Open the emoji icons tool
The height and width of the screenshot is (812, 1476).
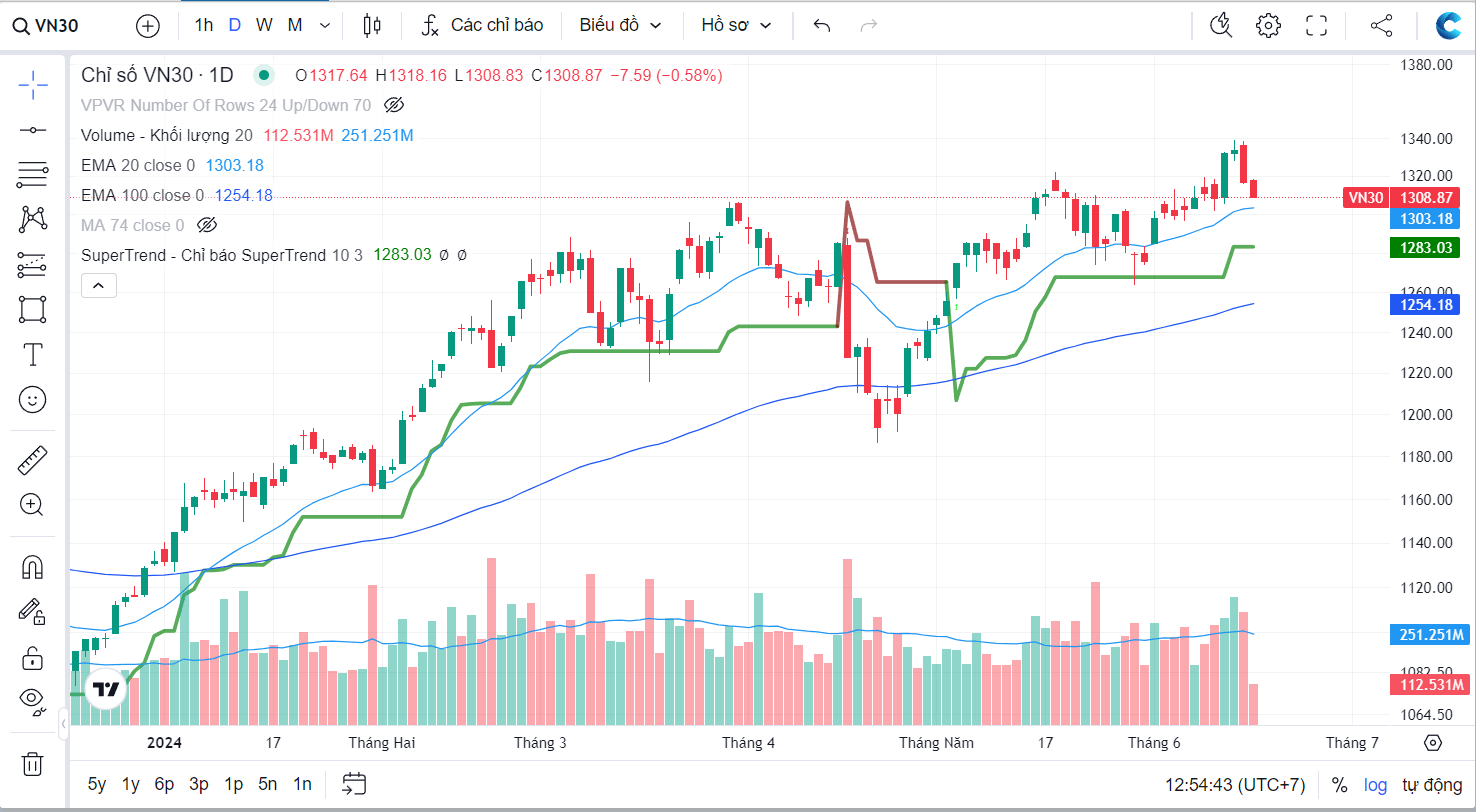[x=33, y=399]
